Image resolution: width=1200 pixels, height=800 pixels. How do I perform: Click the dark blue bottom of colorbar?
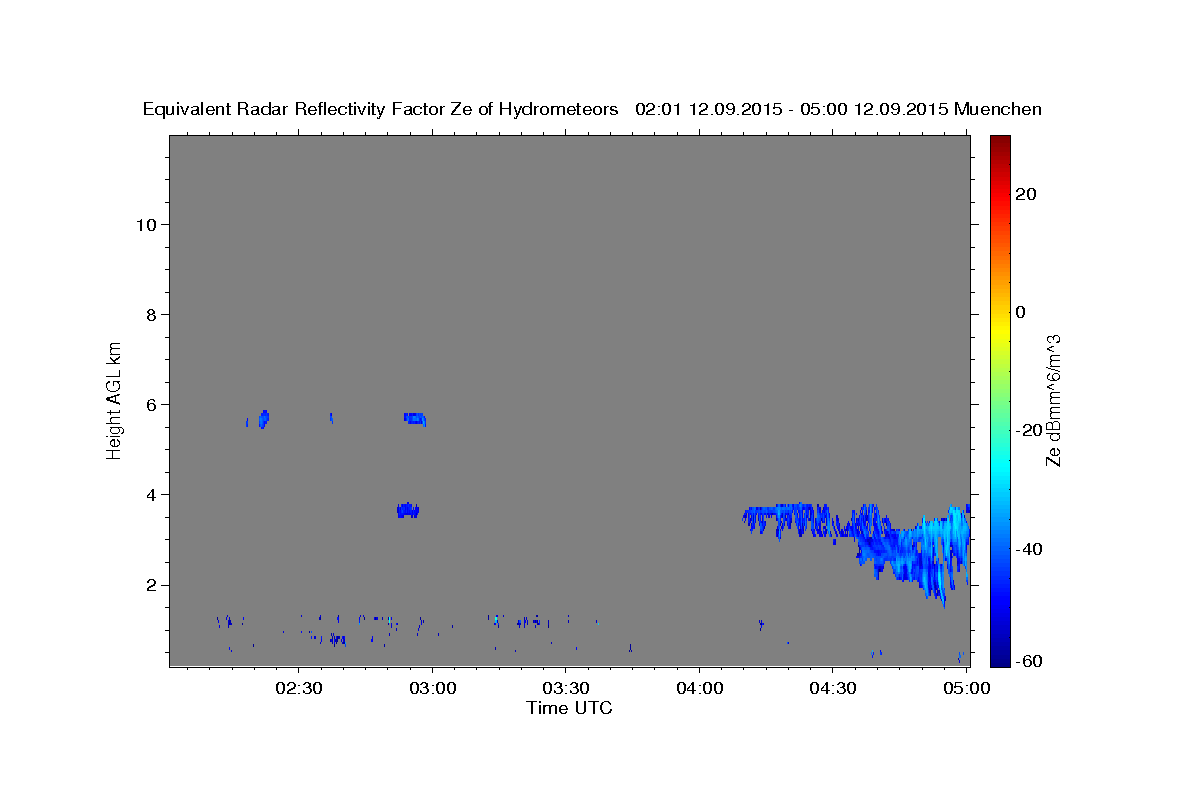[x=1000, y=657]
